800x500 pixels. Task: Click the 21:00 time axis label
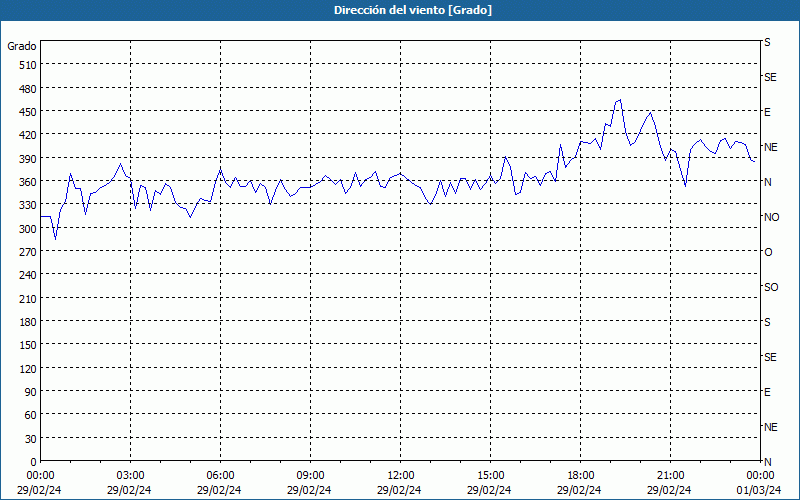(670, 476)
